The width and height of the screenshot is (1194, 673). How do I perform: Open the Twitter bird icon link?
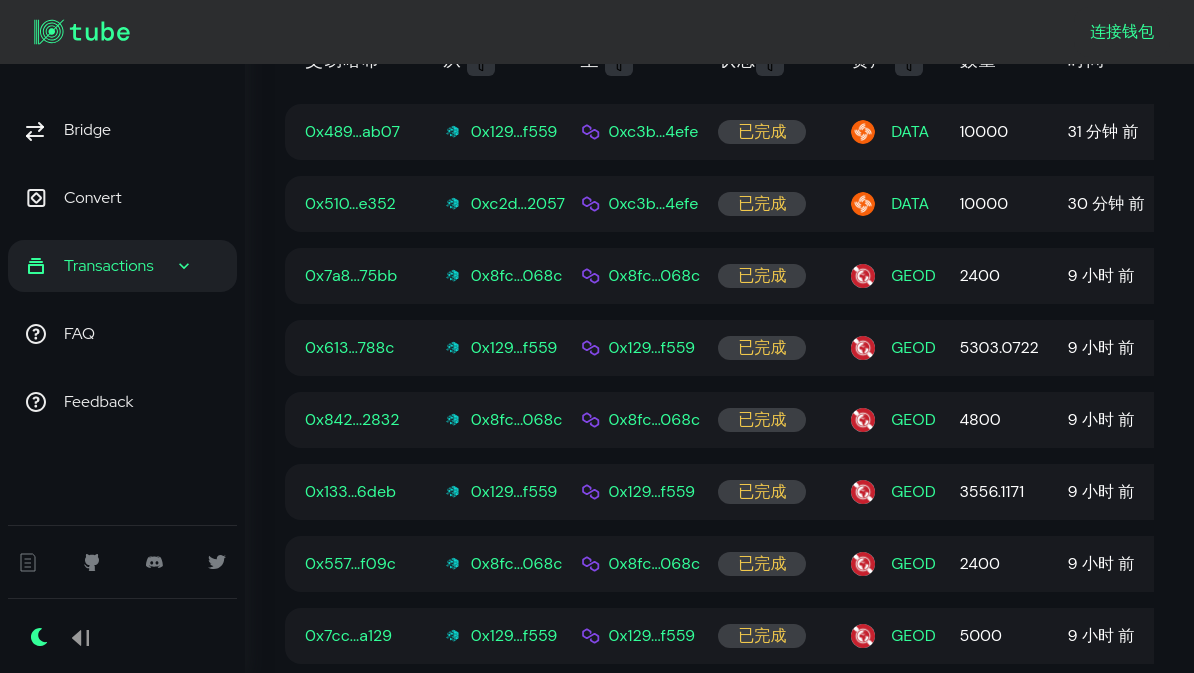point(217,562)
